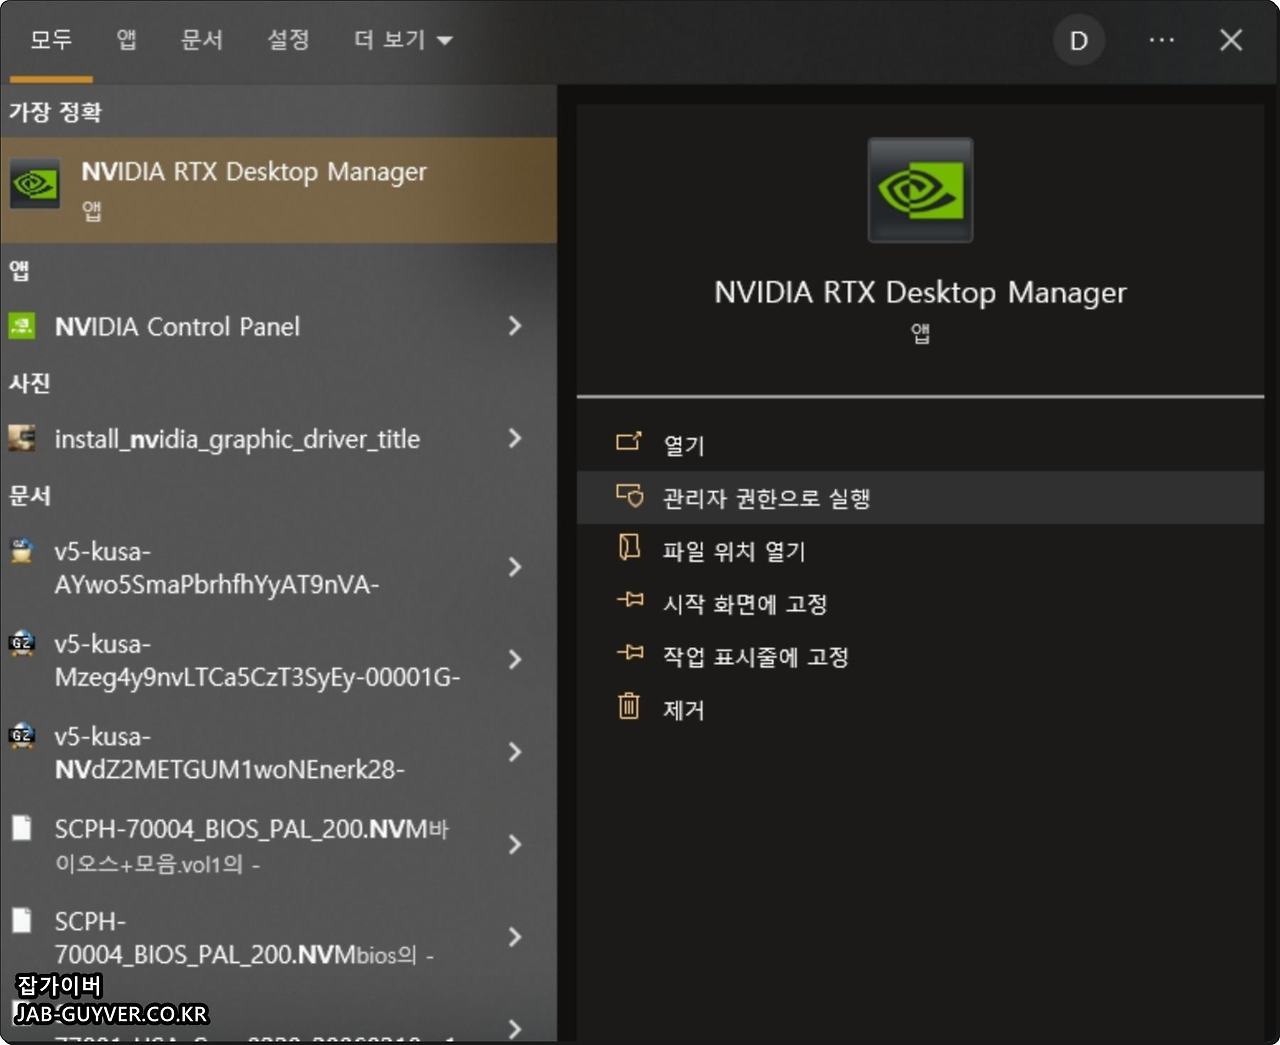Click the trash icon next to 제거
Image resolution: width=1280 pixels, height=1045 pixels.
coord(627,707)
